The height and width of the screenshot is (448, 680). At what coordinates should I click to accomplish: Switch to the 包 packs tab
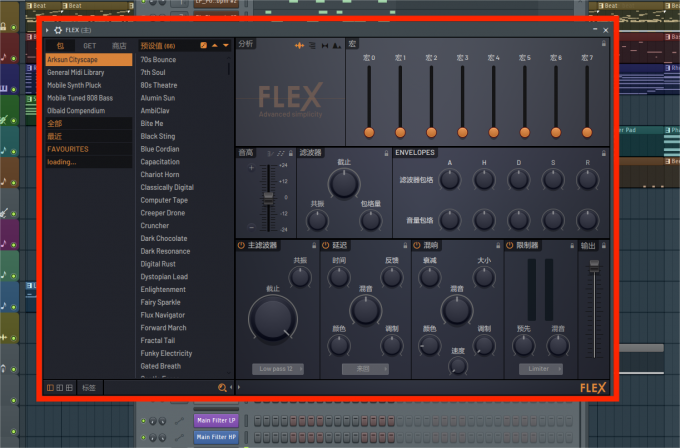click(x=60, y=46)
